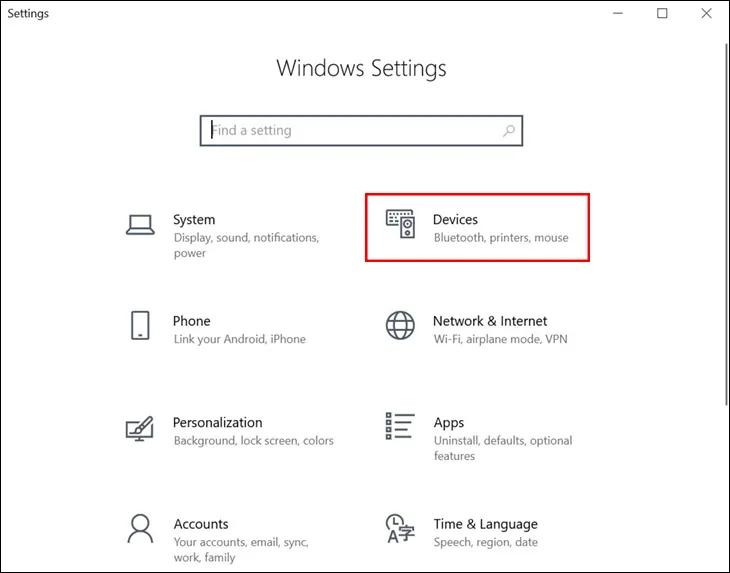Image resolution: width=730 pixels, height=573 pixels.
Task: Click 'Link your Android, iPhone' text
Action: (240, 339)
